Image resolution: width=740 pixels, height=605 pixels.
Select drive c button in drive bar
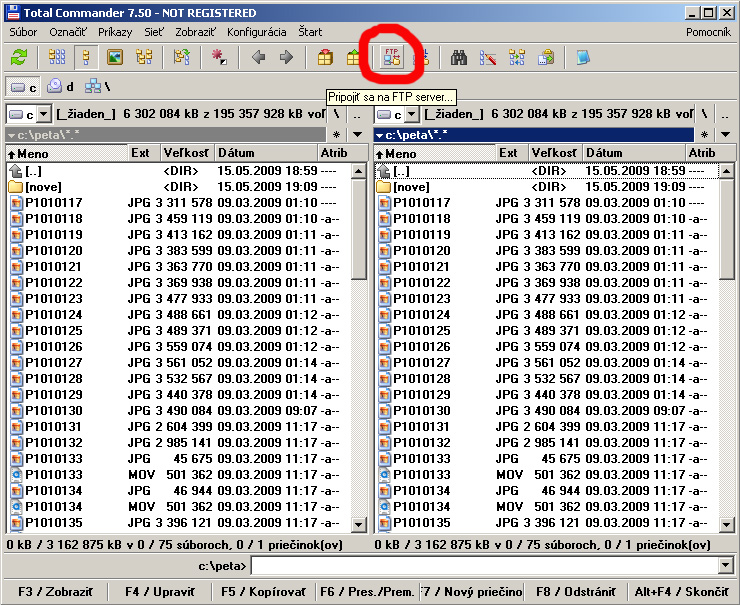click(24, 87)
